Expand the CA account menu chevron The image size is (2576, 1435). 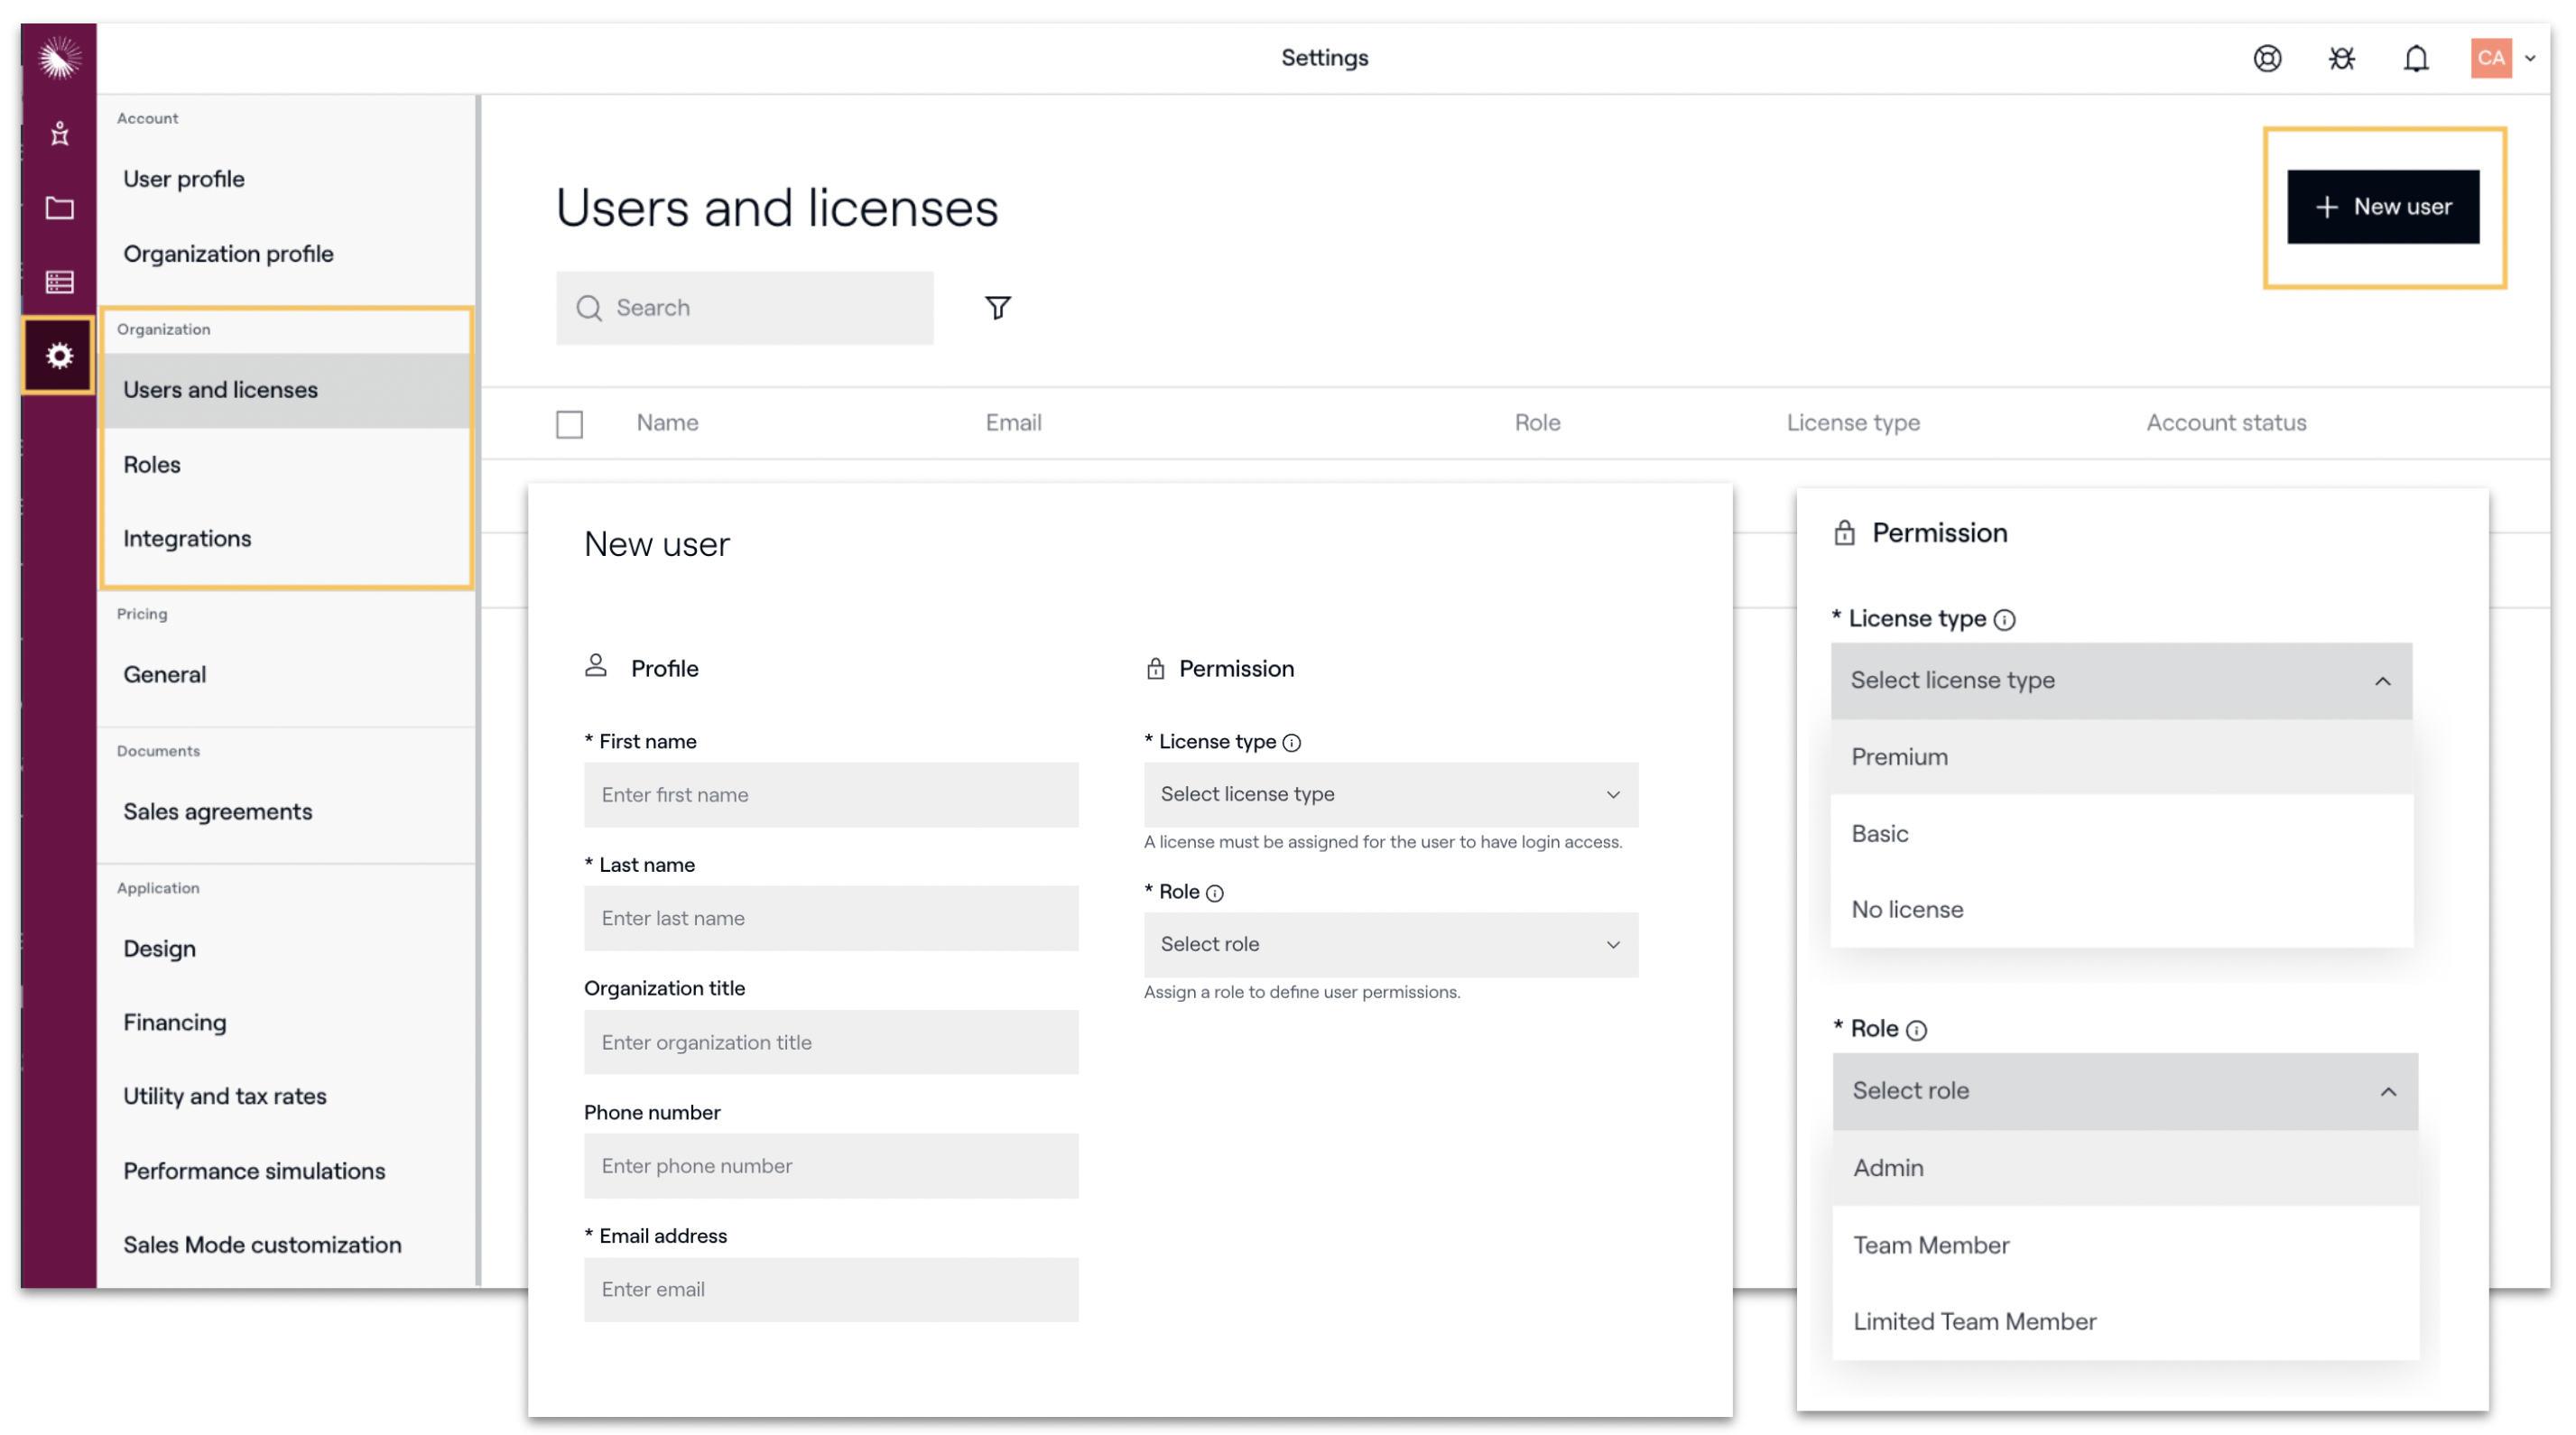2530,58
